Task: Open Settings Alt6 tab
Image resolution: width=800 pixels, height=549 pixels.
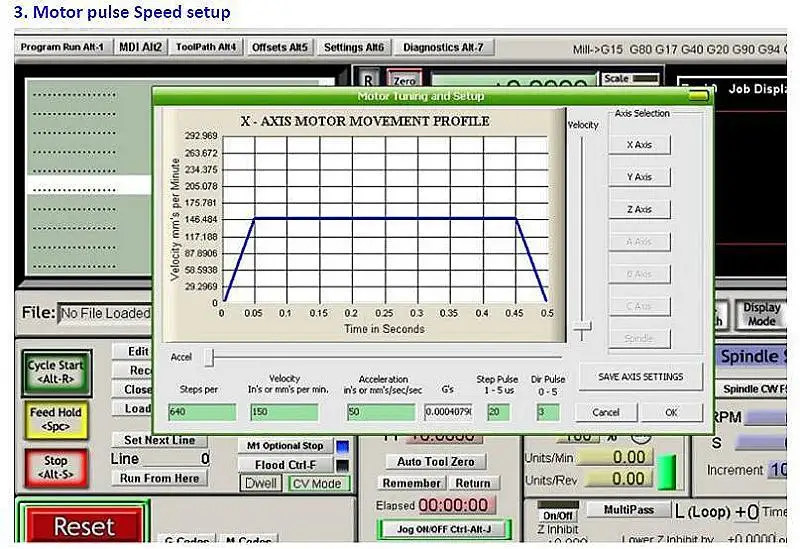Action: pos(354,47)
